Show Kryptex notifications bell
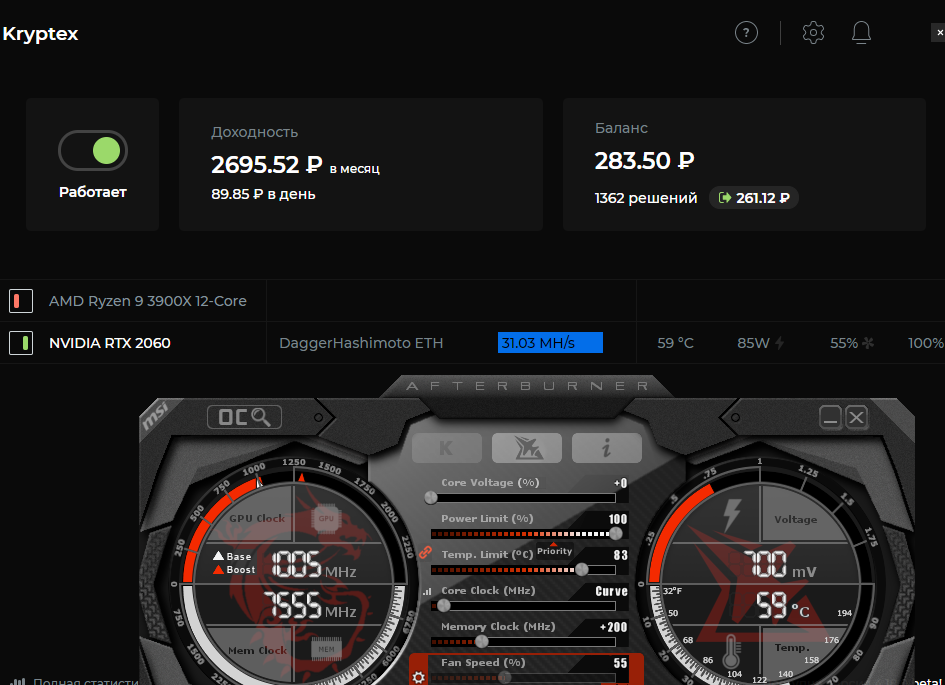Viewport: 945px width, 685px height. 861,33
